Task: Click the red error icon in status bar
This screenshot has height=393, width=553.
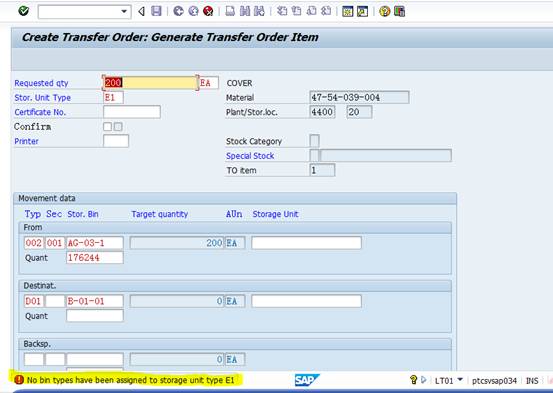Action: (19, 380)
